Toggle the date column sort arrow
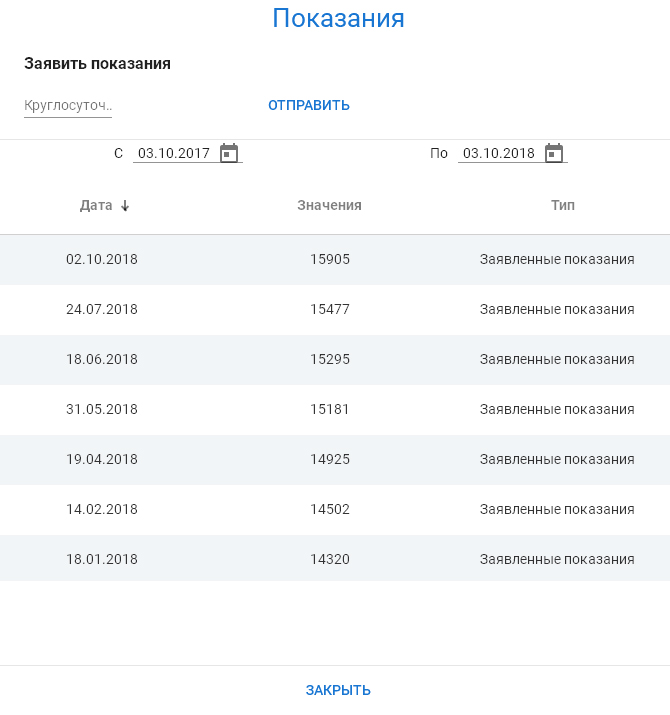 [x=125, y=206]
